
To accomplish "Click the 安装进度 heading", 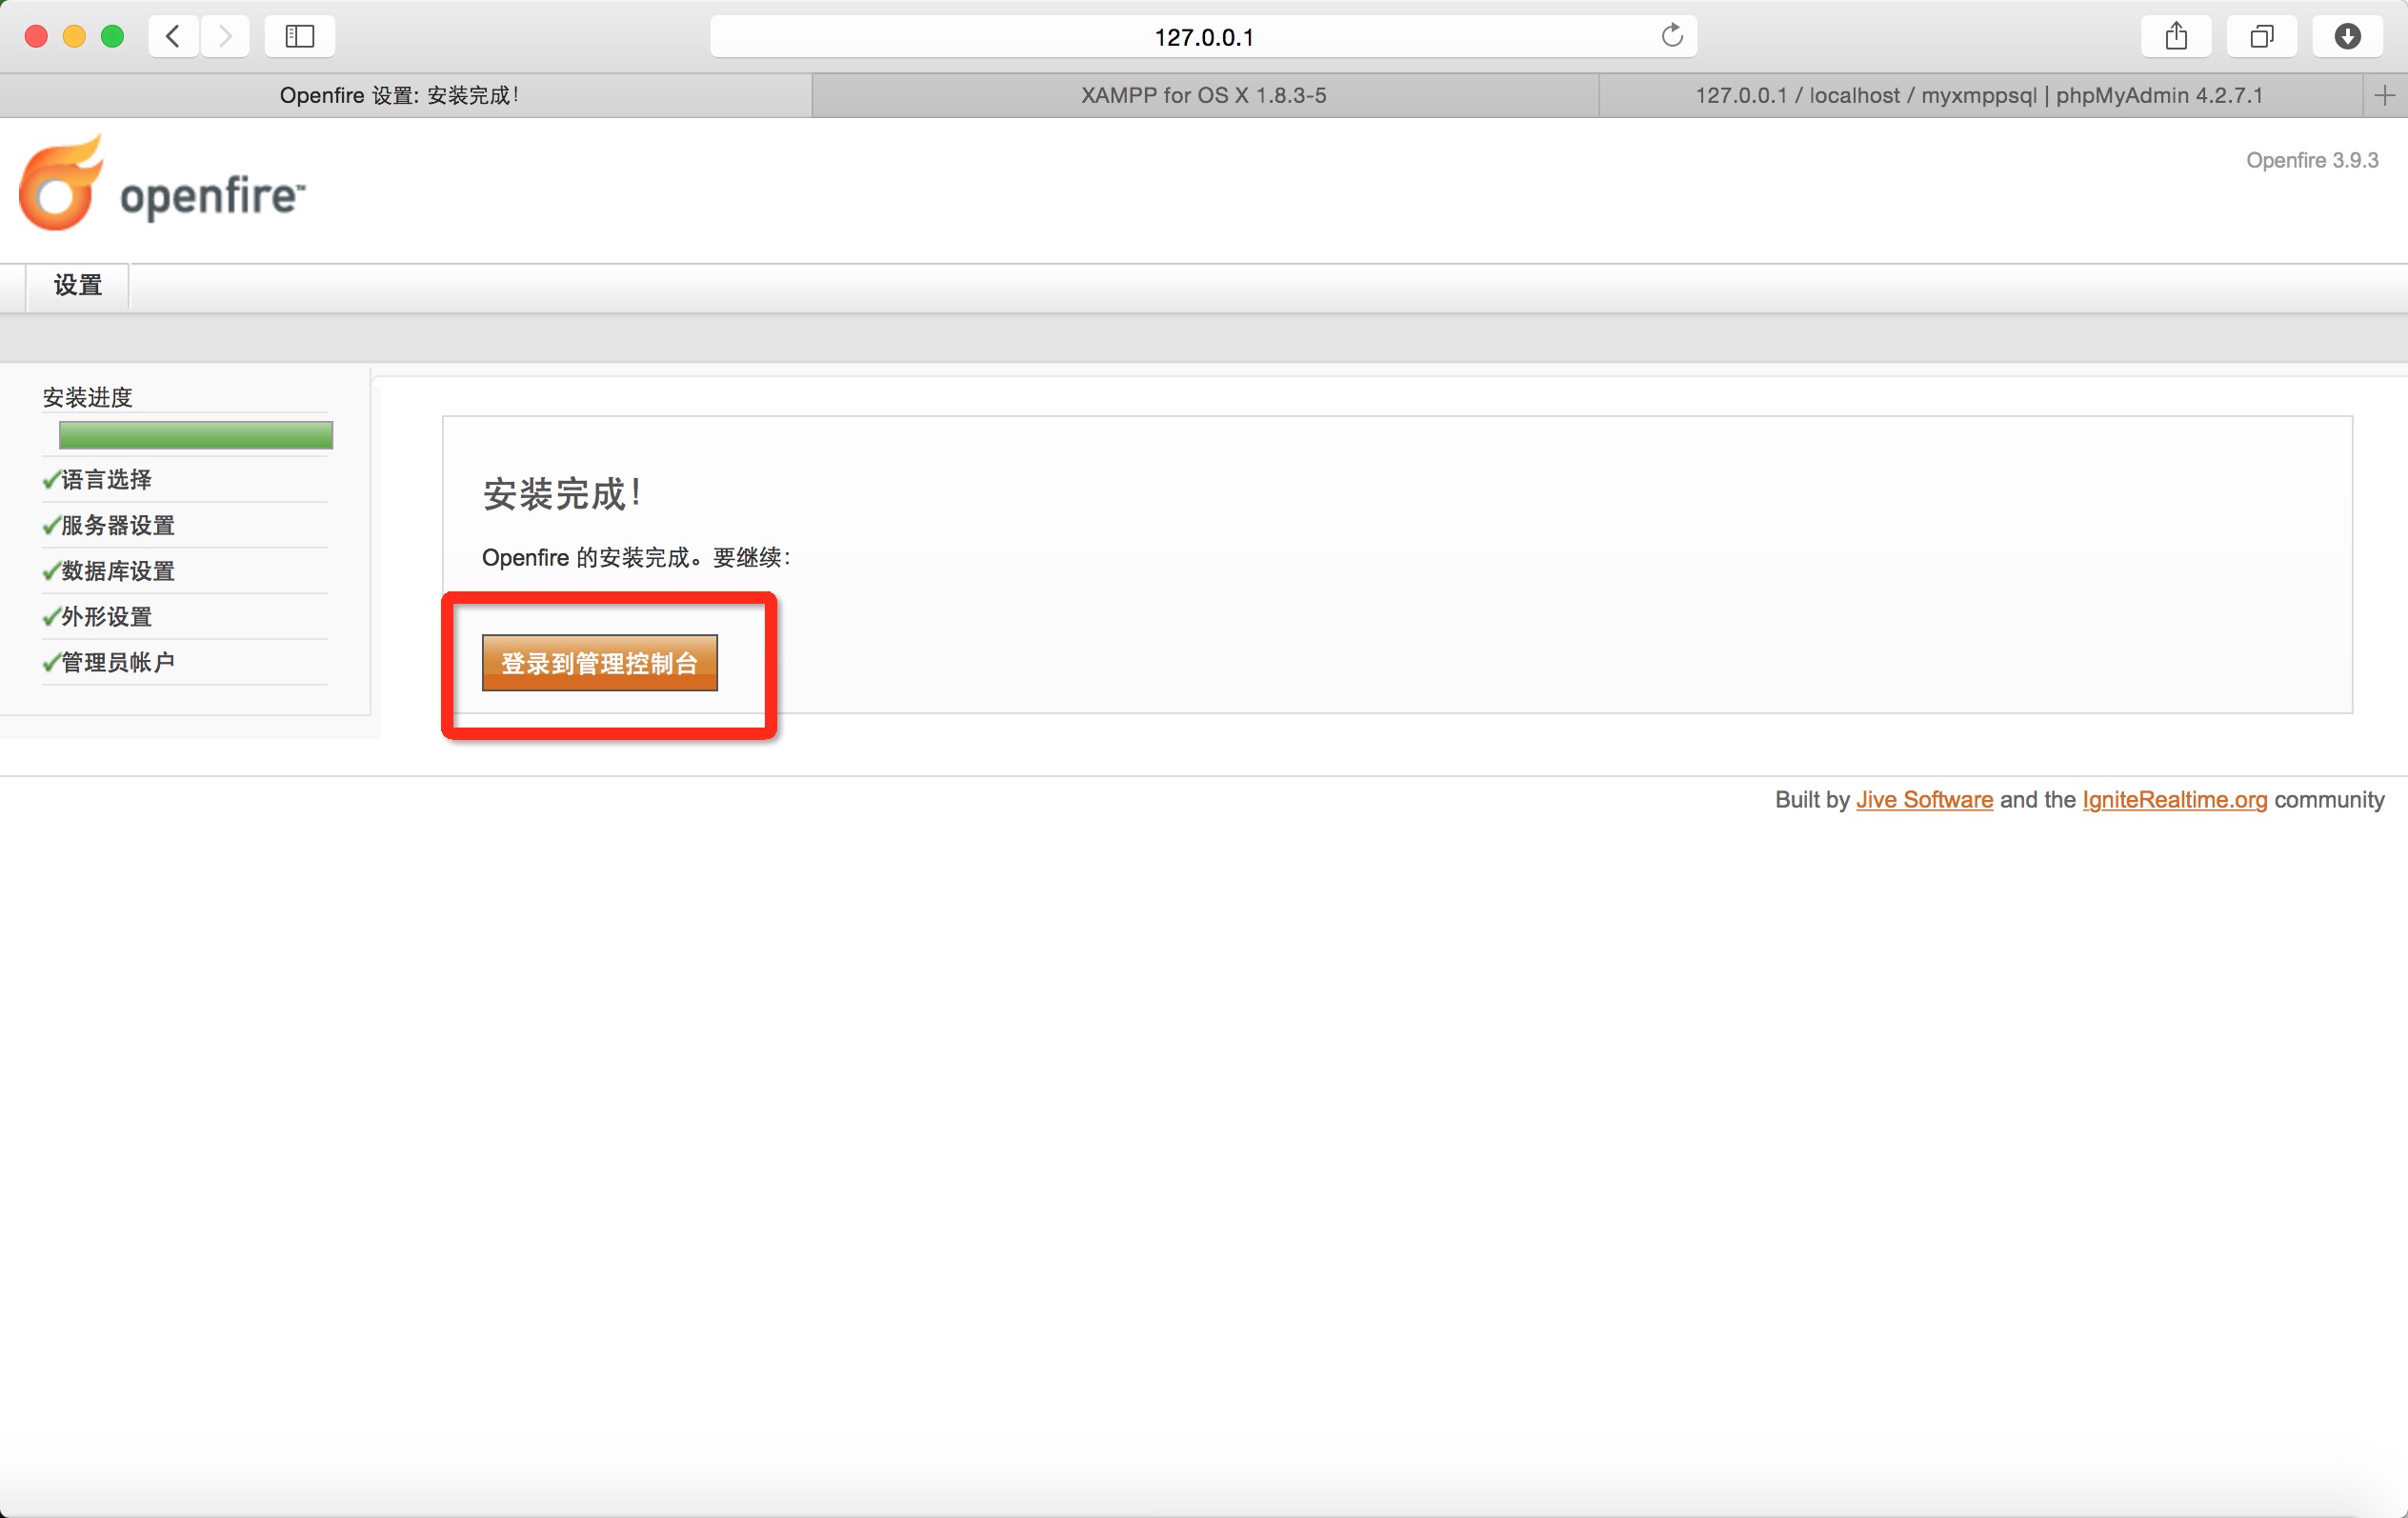I will click(88, 398).
